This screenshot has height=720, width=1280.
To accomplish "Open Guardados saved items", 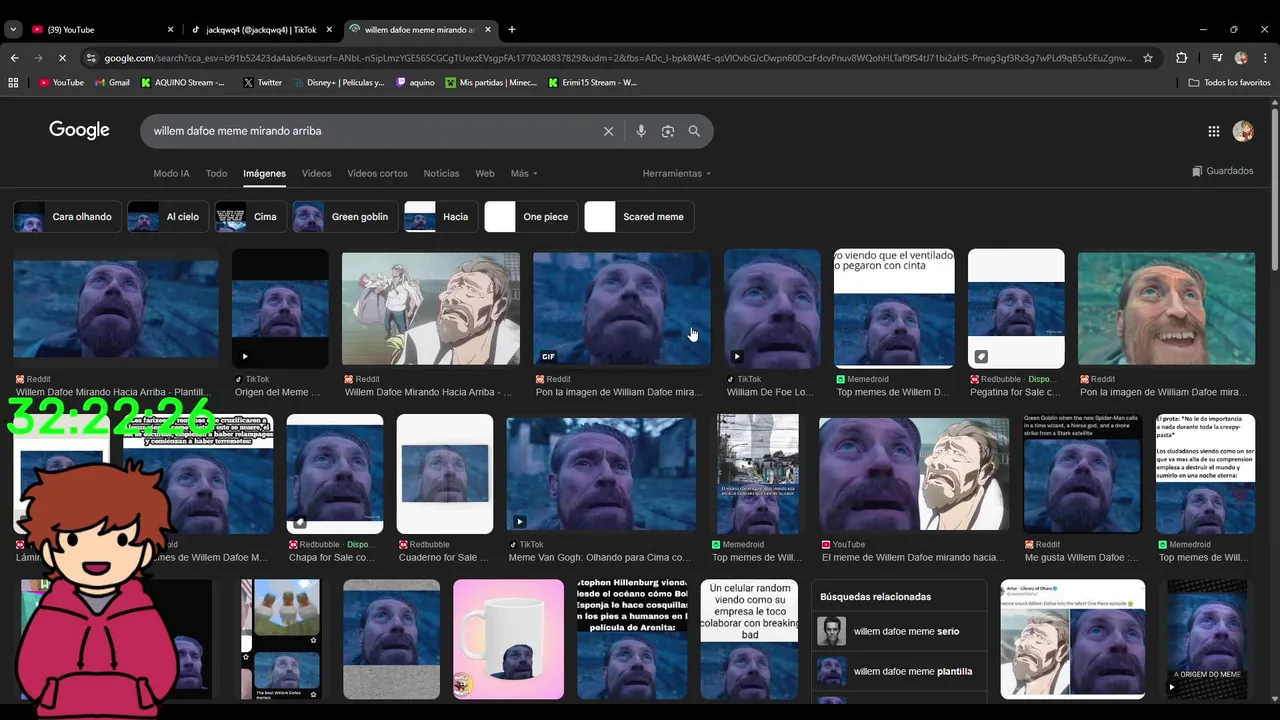I will (1223, 171).
